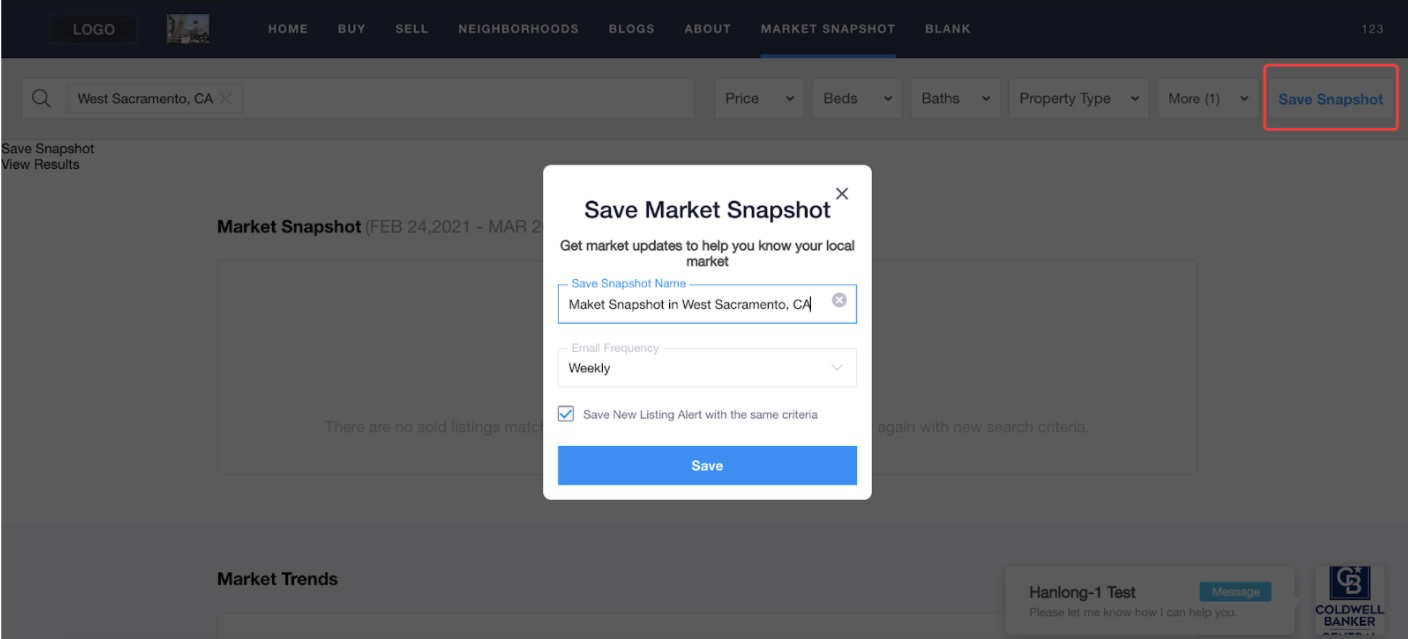Open the Blogs navigation item
This screenshot has height=639, width=1408.
click(631, 29)
